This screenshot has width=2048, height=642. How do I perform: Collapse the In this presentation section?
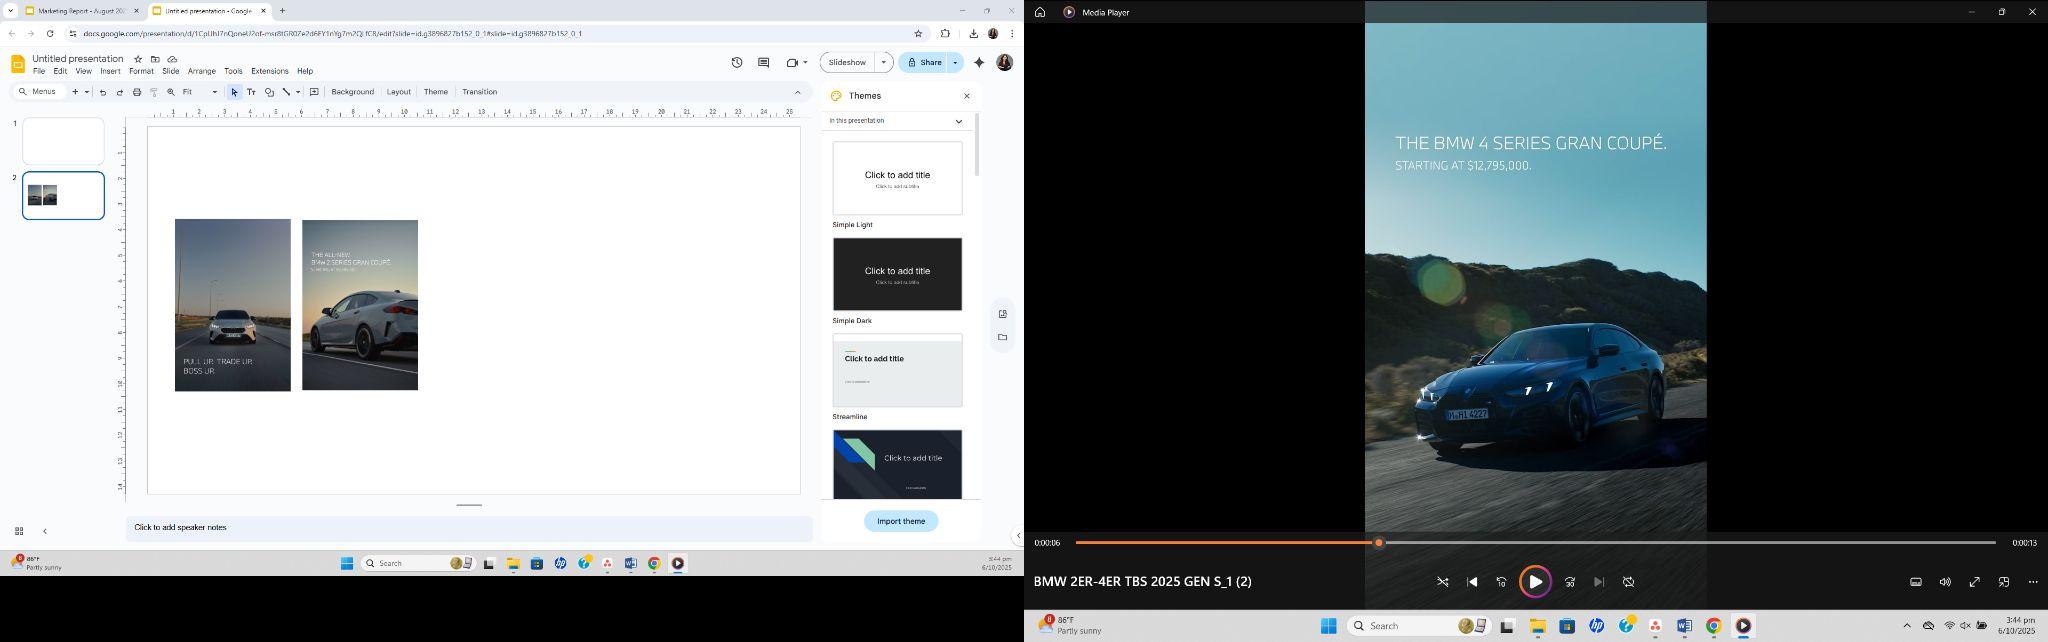[x=958, y=121]
